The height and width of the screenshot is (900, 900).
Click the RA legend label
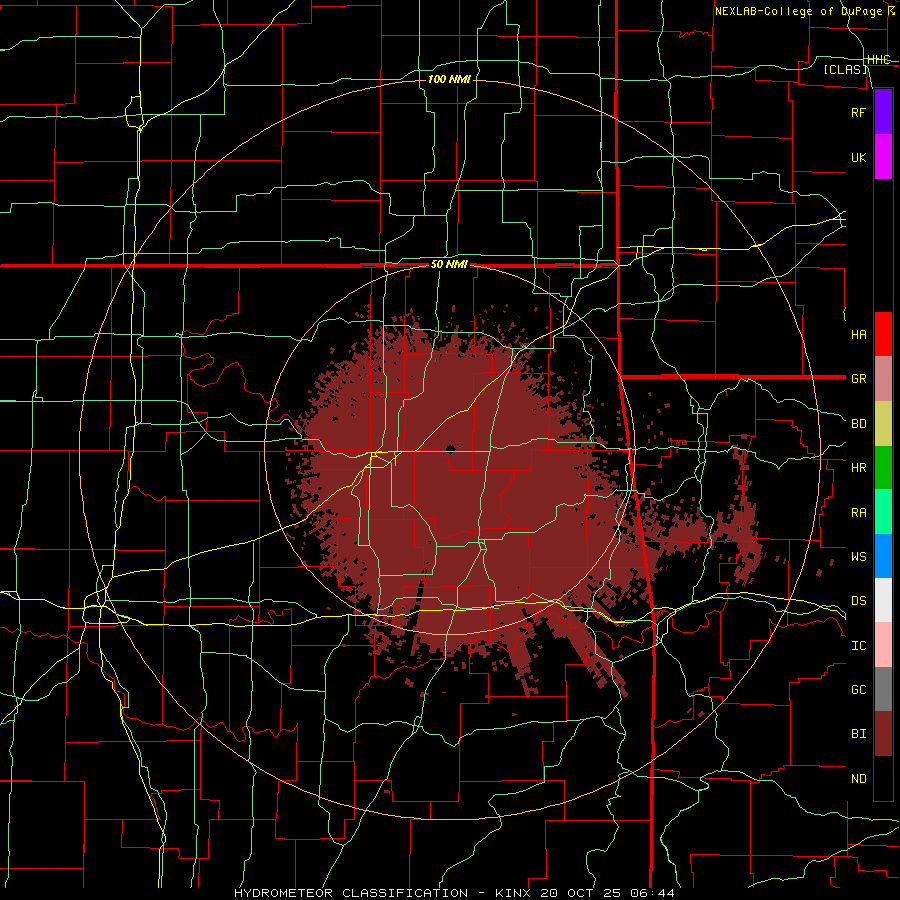pos(858,513)
